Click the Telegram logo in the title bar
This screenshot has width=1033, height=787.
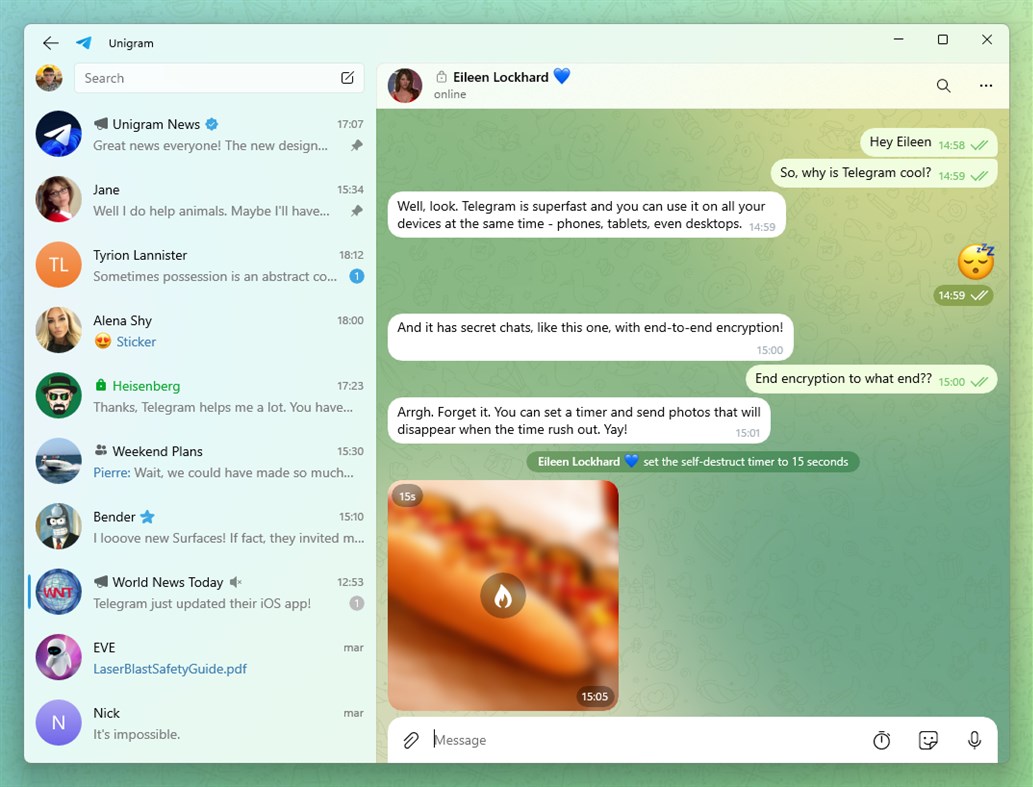[83, 43]
